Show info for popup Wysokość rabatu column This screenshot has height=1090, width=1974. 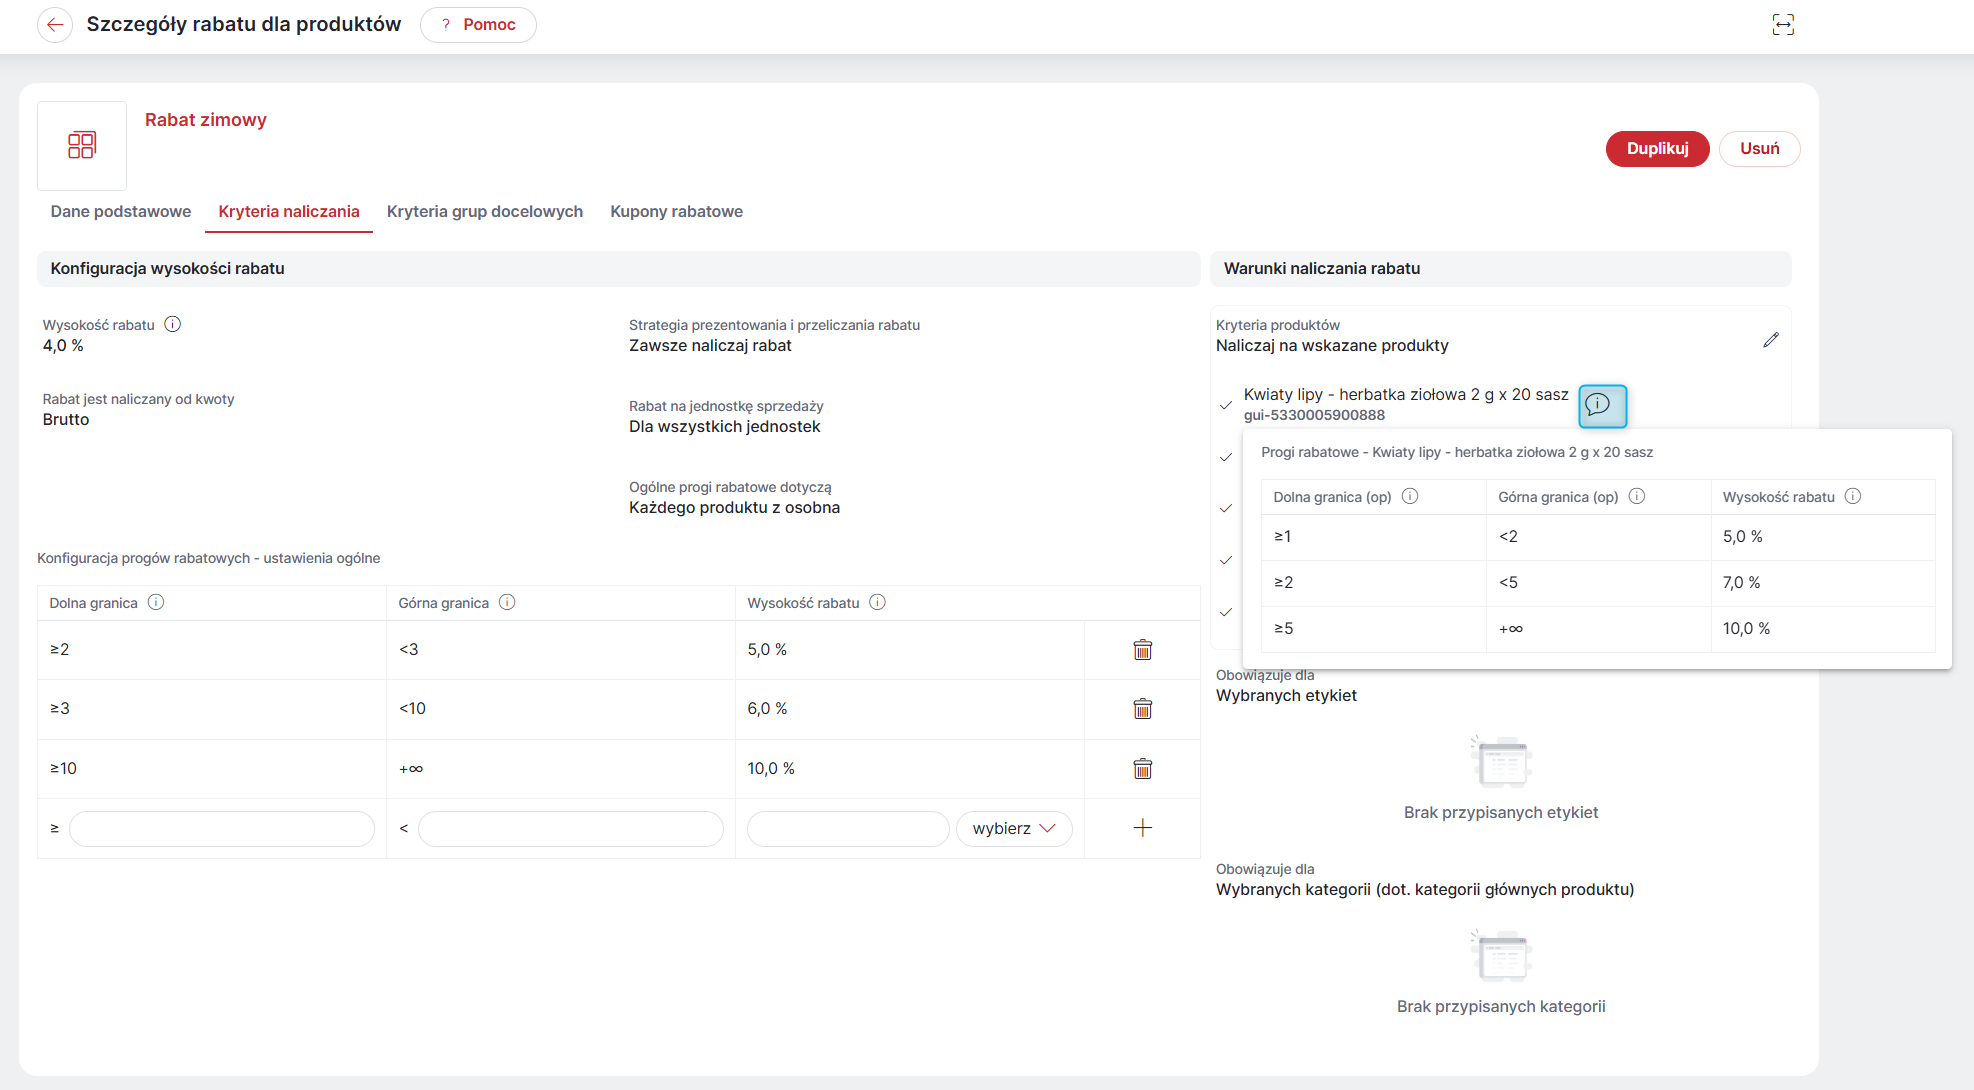[1853, 496]
